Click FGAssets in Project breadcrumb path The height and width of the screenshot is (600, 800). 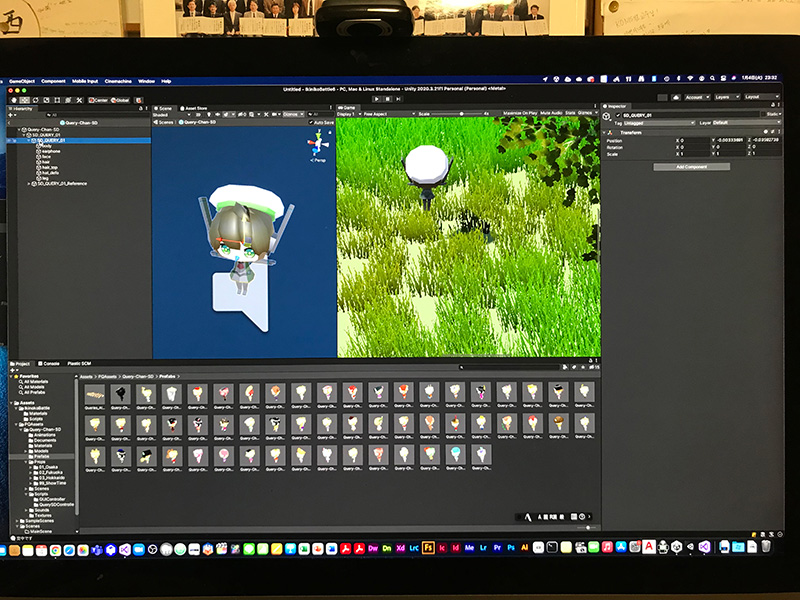coord(107,377)
